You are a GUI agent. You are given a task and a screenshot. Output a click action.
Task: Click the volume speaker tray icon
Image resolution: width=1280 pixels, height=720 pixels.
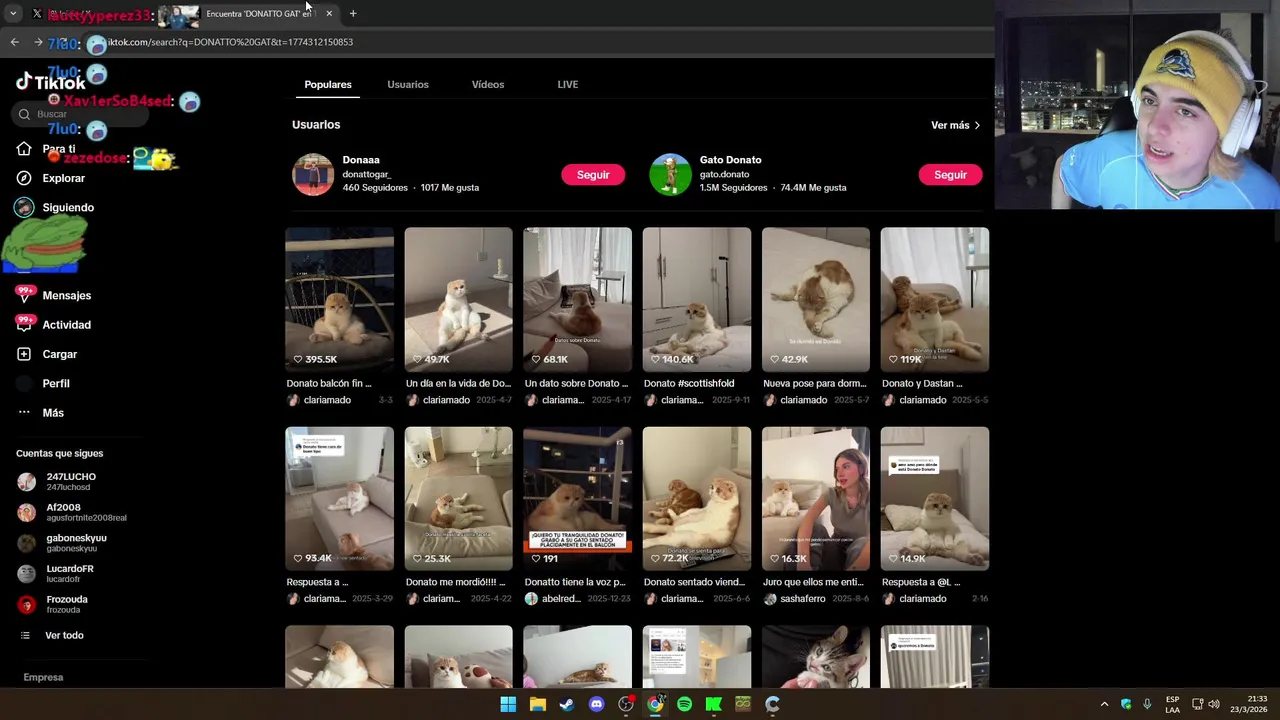point(1214,704)
